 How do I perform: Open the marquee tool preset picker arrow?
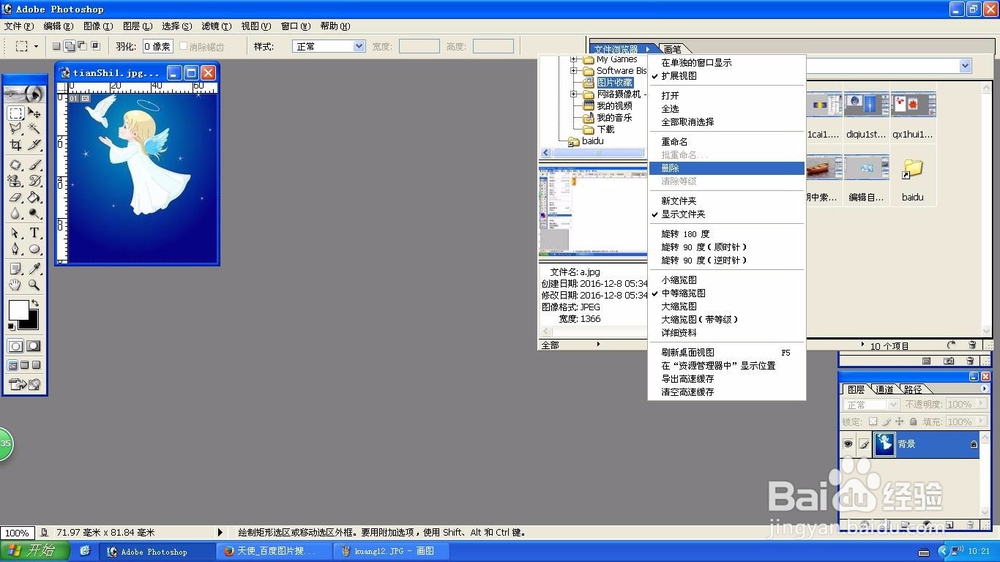(36, 47)
